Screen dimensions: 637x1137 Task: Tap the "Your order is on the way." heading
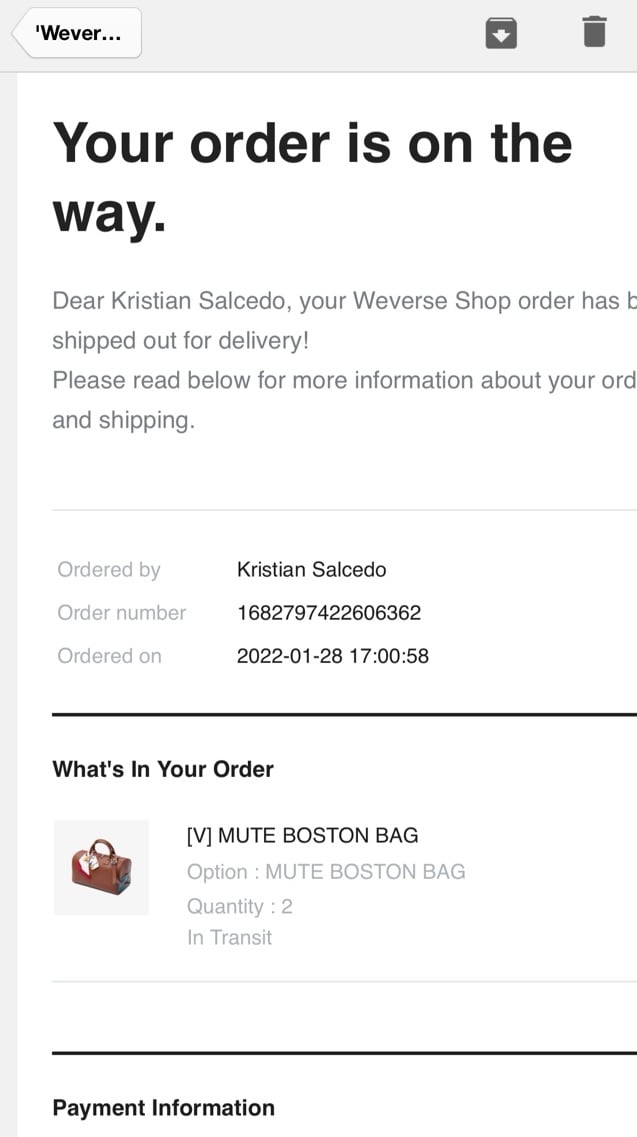pos(312,177)
